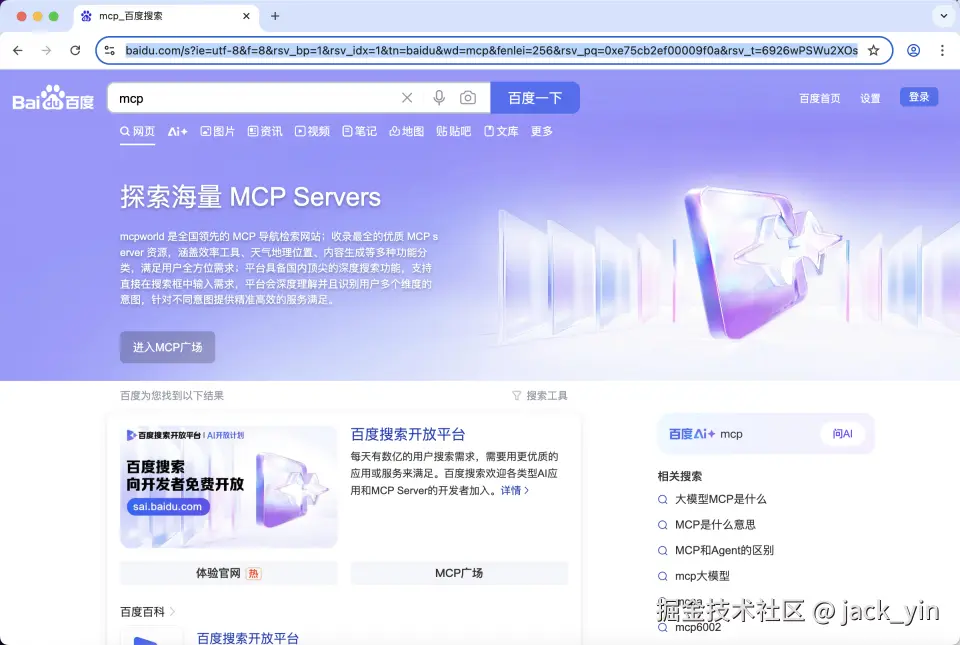Click the 探索海量 MCP Servers heading
Screen dimensions: 960x645
tap(250, 197)
